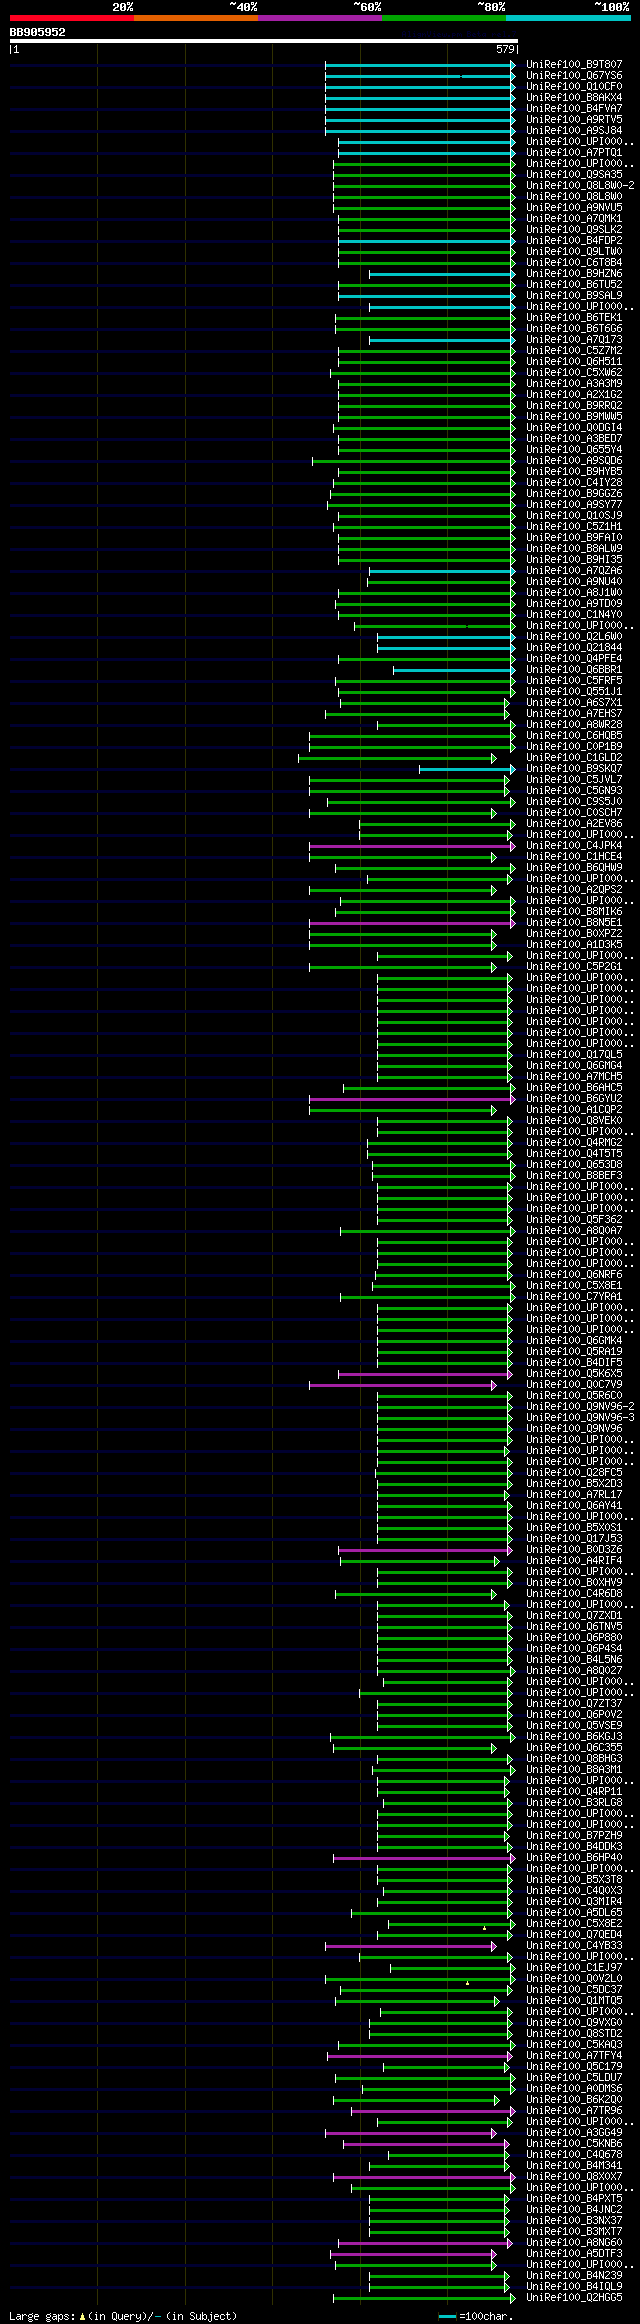Image resolution: width=640 pixels, height=2324 pixels.
Task: Select hit label UniRef100_B6TEK1
Action: (574, 318)
